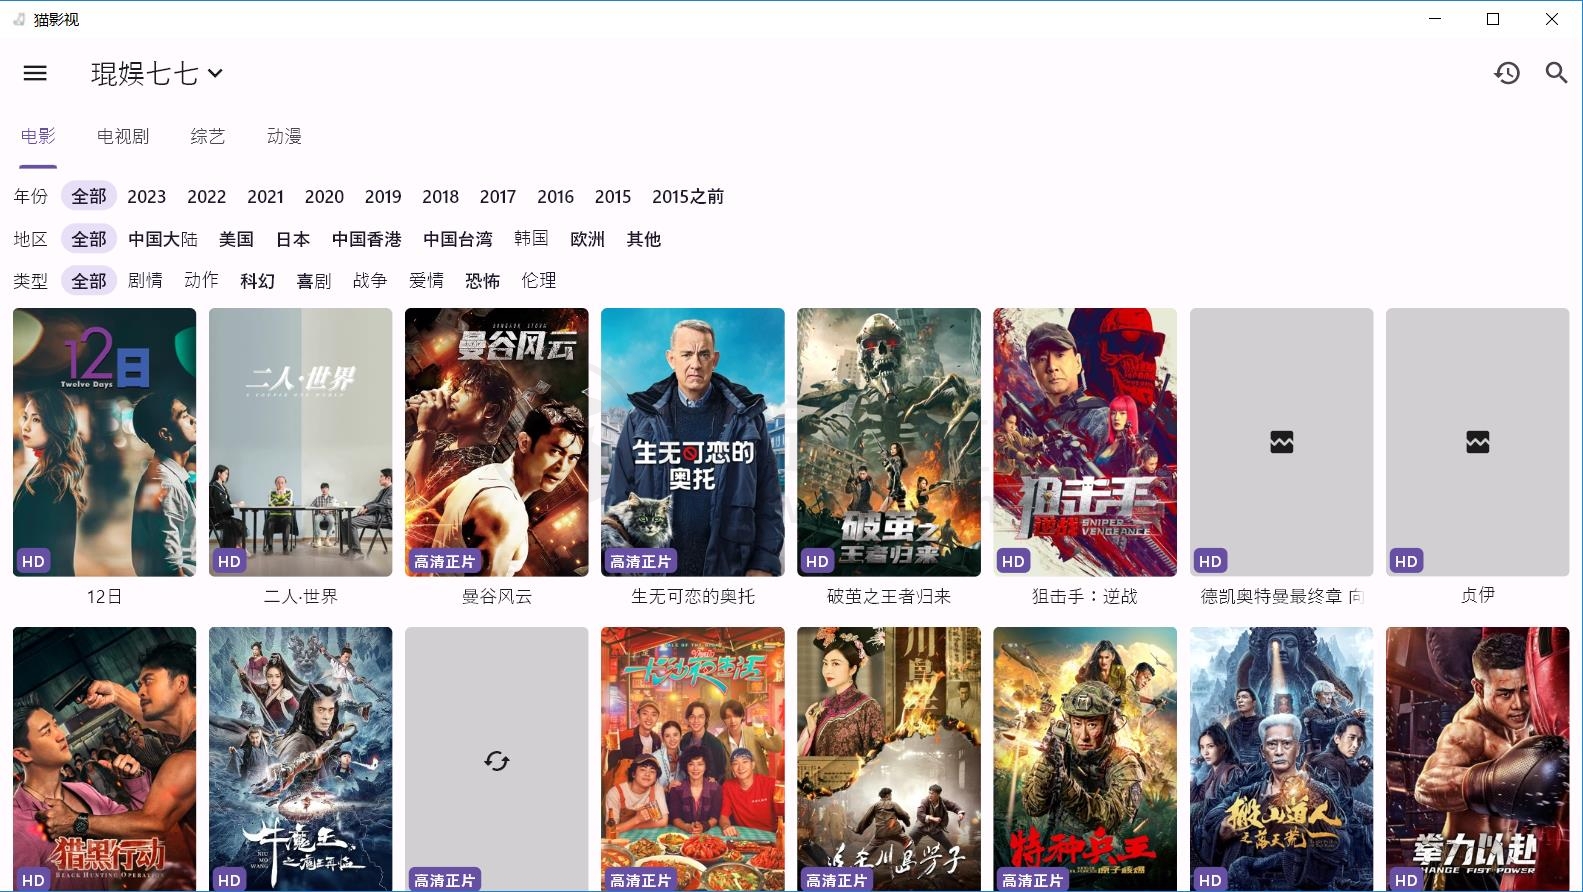Click the 曼谷风云 title text
The image size is (1583, 892).
pos(497,596)
